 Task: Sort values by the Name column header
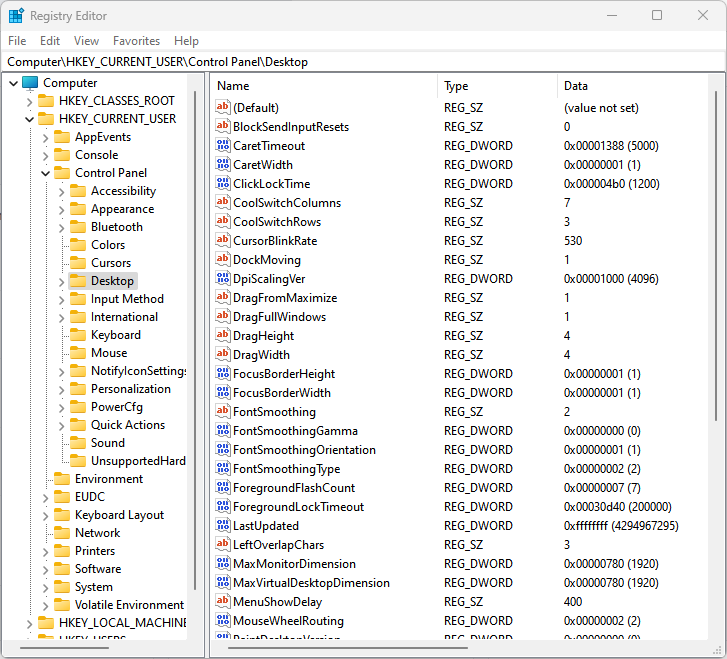pyautogui.click(x=324, y=86)
